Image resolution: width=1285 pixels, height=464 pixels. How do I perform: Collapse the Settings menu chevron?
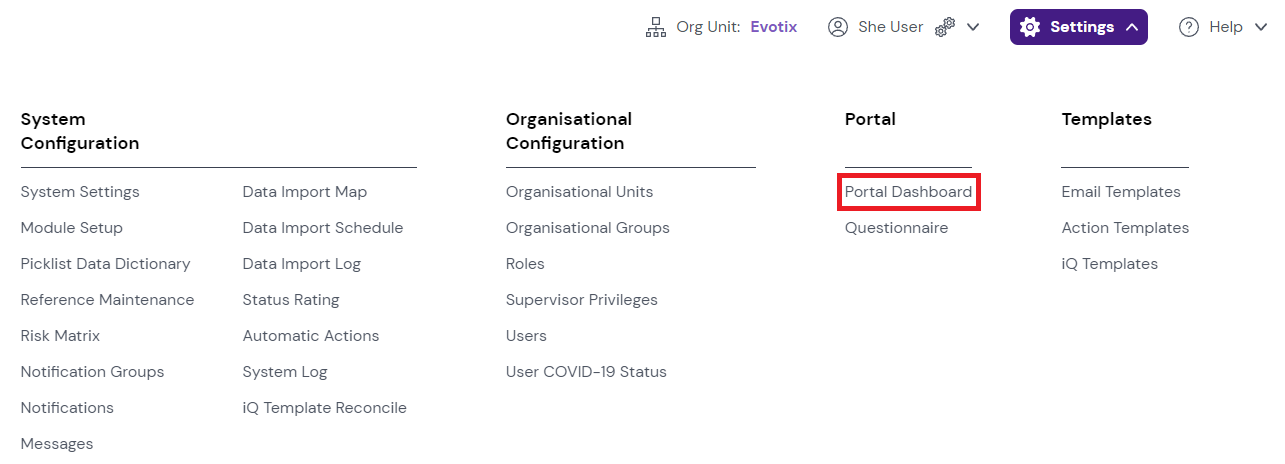click(x=1132, y=27)
